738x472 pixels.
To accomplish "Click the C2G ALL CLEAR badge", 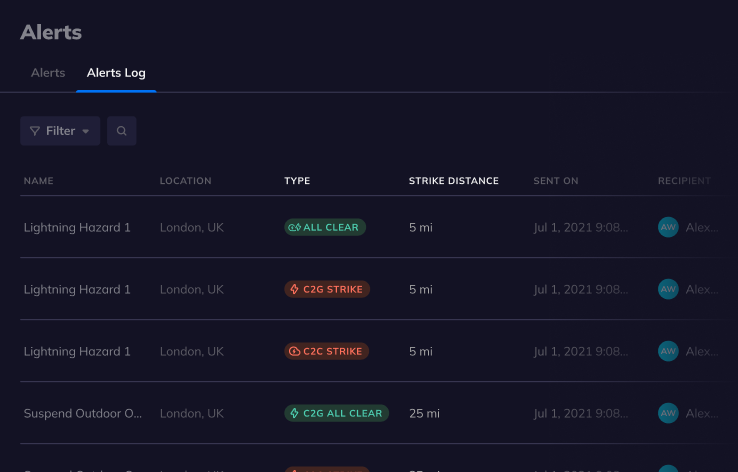I will pyautogui.click(x=337, y=413).
